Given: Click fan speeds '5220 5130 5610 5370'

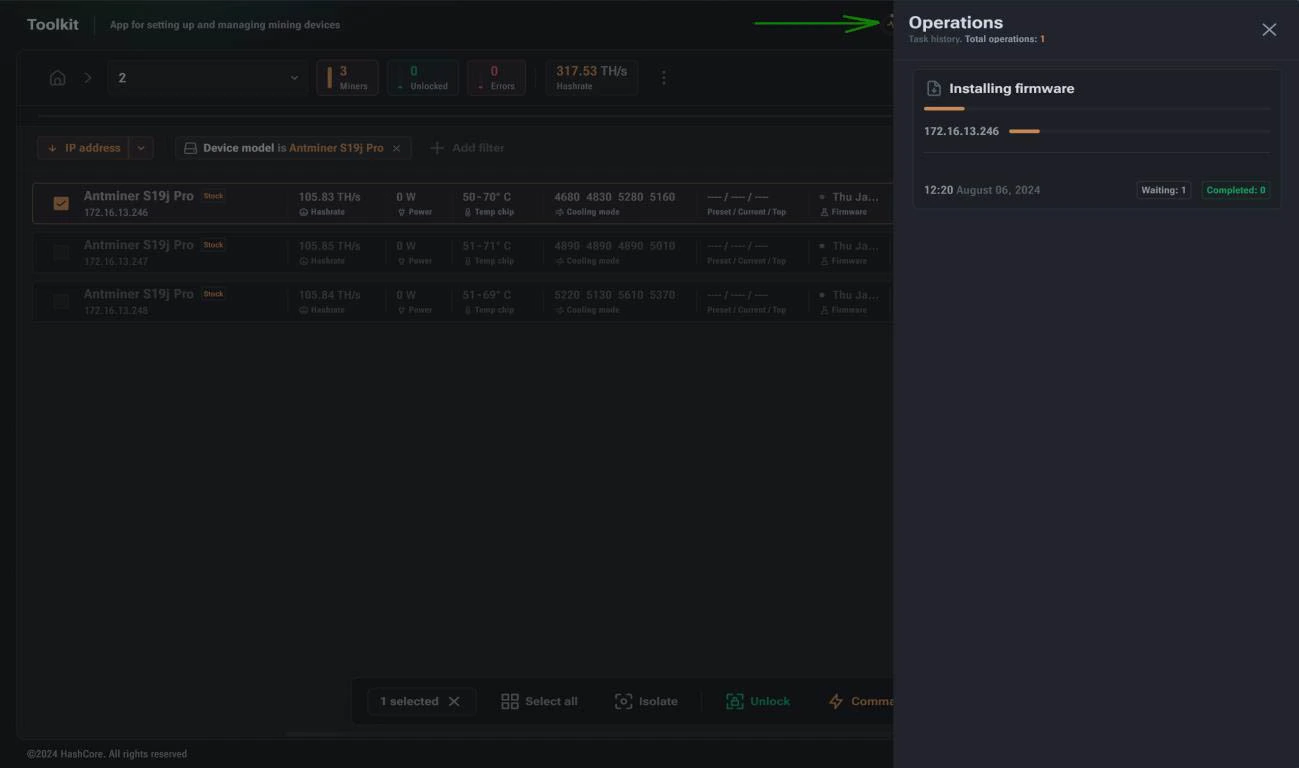Looking at the screenshot, I should tap(615, 295).
